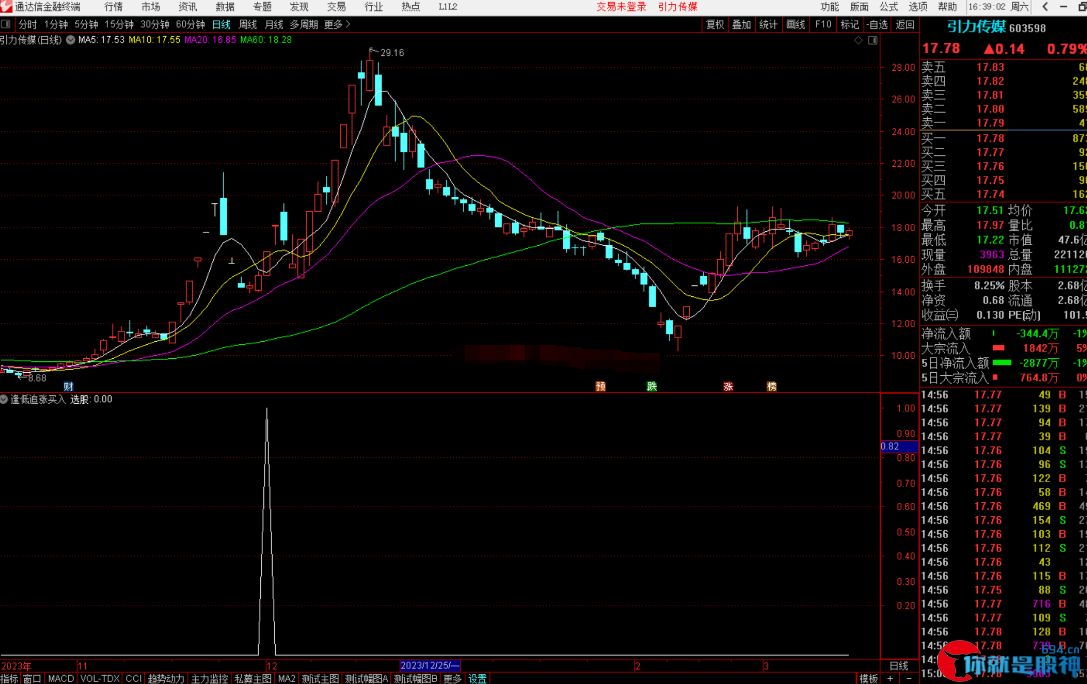Open the 版面 menu

point(859,6)
